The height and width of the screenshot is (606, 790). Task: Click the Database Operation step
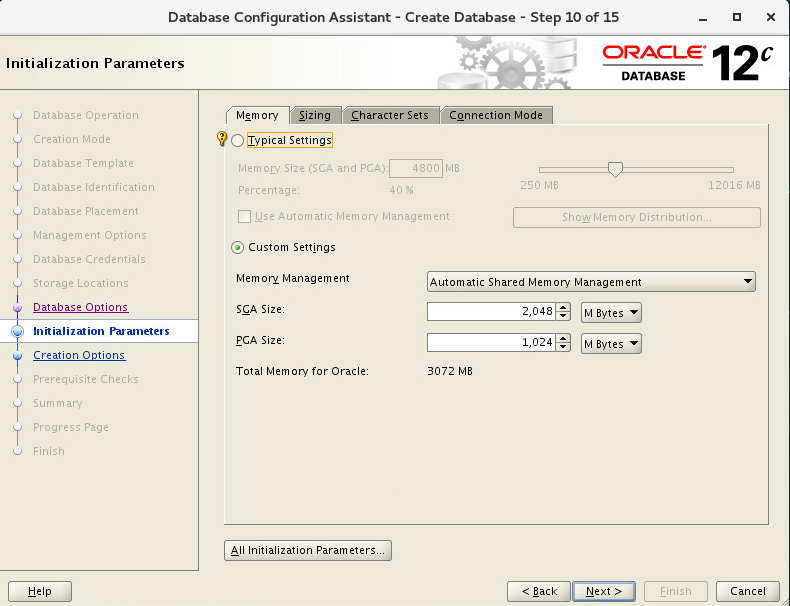86,115
